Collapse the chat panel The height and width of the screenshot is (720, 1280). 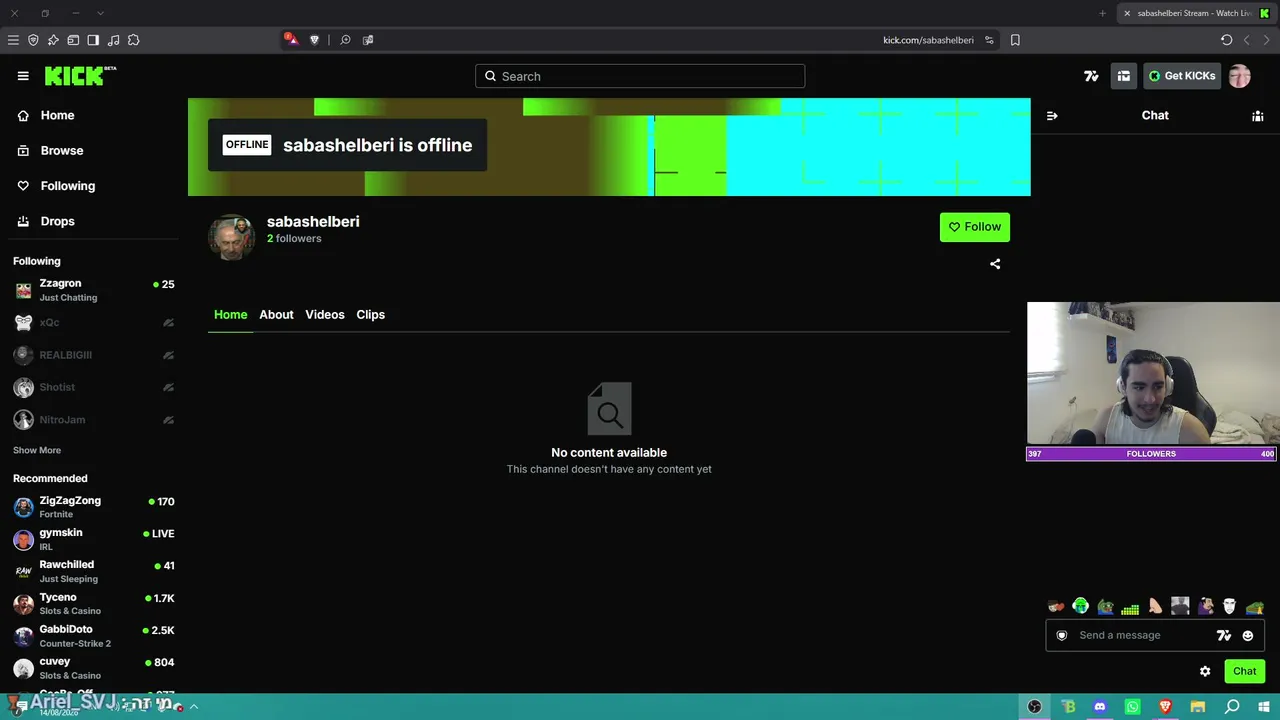coord(1052,116)
